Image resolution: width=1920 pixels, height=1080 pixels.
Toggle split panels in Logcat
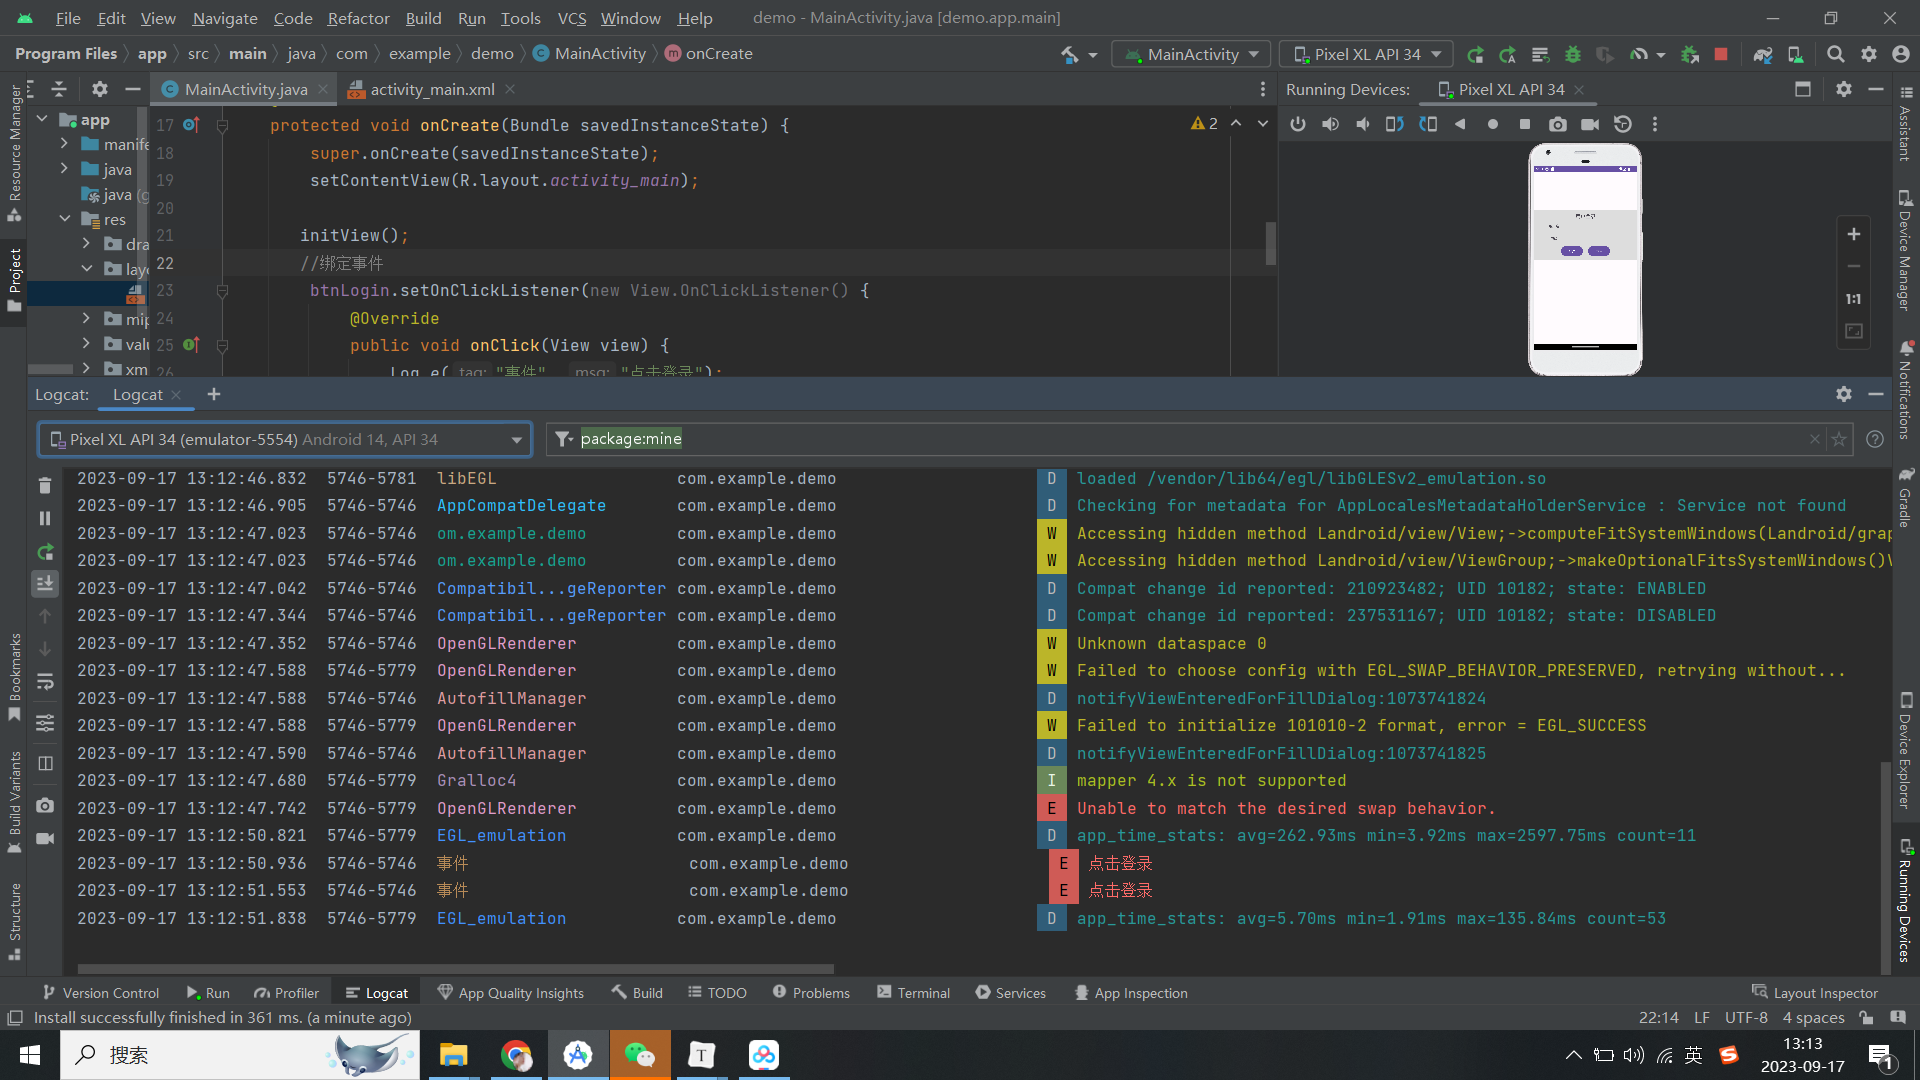(x=45, y=763)
